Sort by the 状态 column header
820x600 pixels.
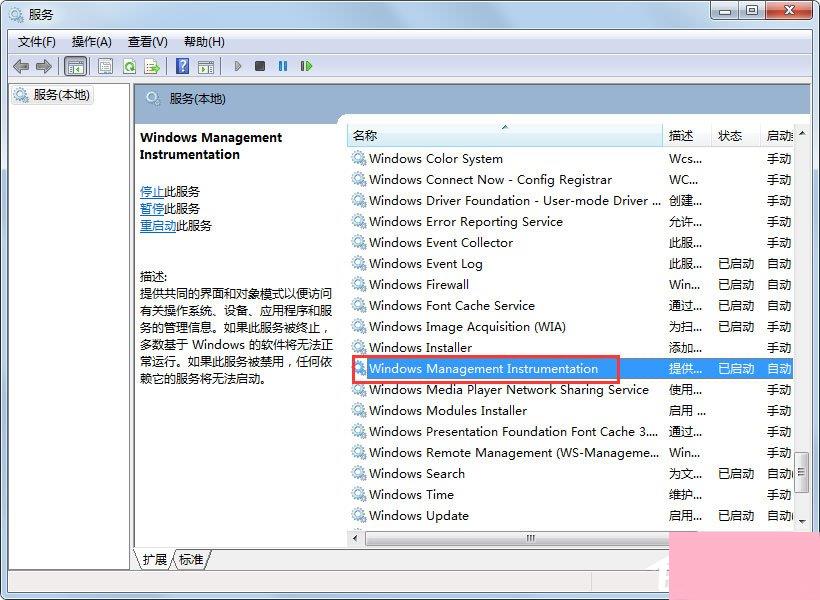click(736, 136)
